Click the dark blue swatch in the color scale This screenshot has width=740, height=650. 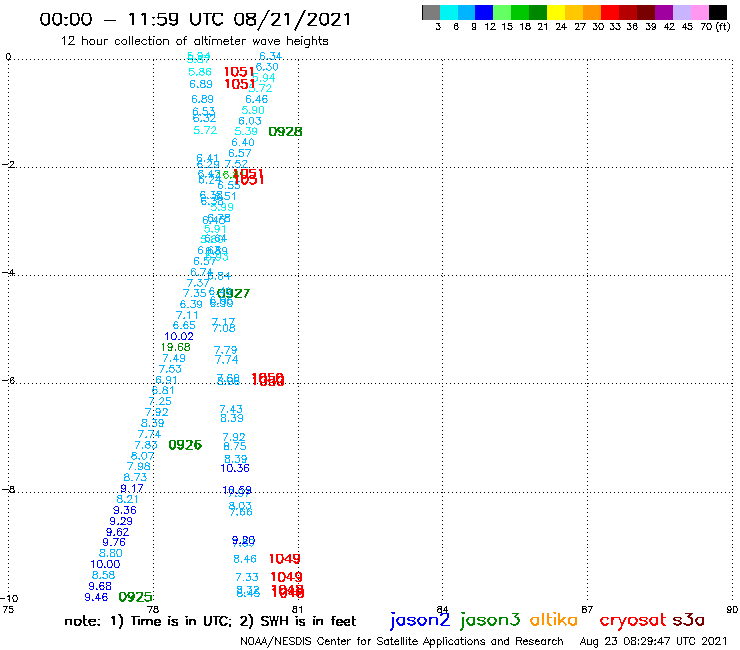pyautogui.click(x=484, y=12)
